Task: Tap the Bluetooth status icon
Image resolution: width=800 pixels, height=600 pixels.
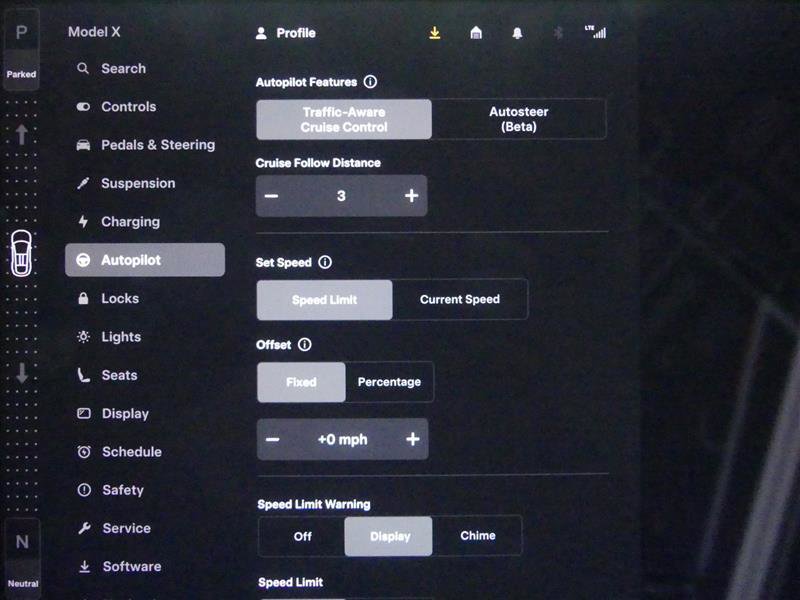Action: [558, 33]
